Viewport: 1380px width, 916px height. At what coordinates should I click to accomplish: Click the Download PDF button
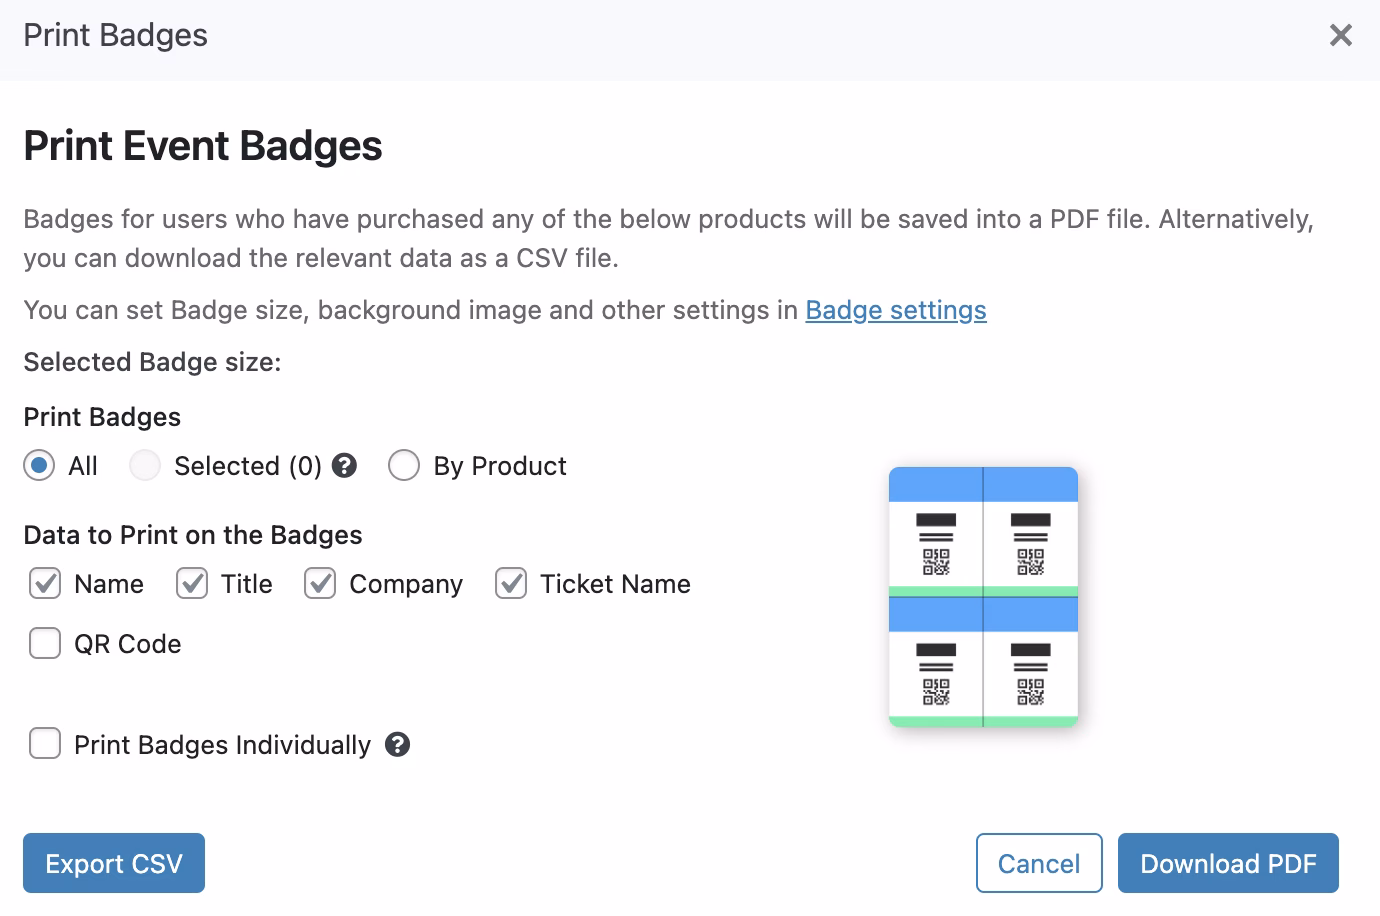[1228, 863]
